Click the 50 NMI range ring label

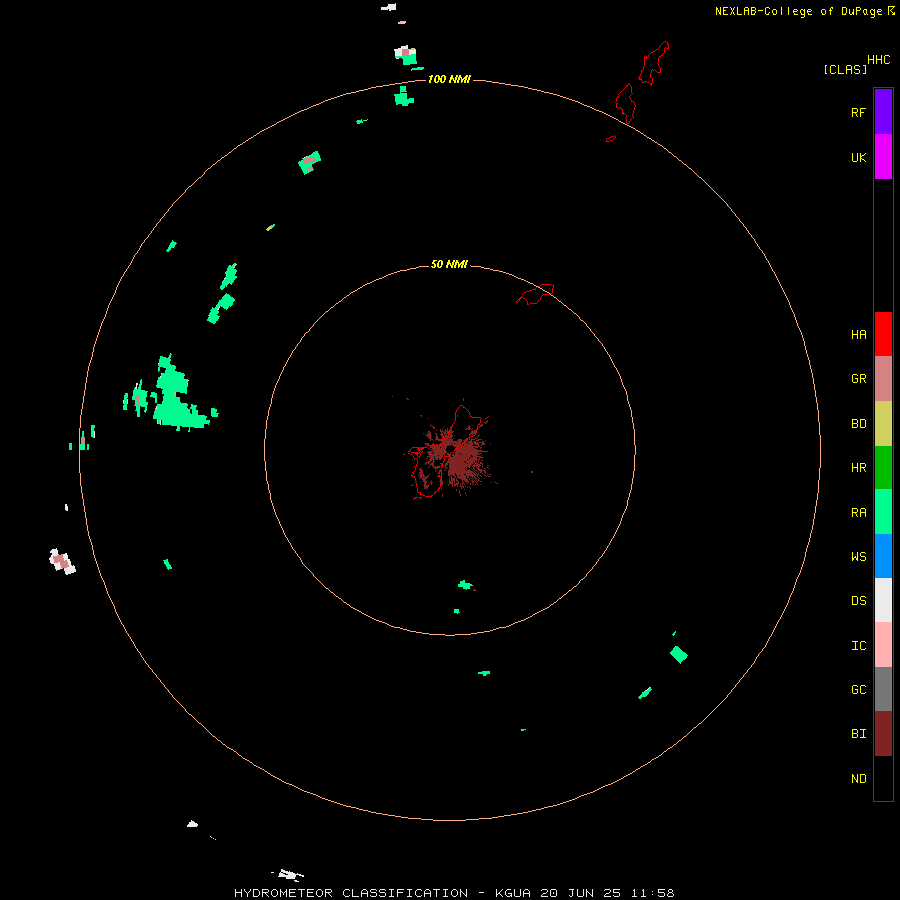(x=449, y=264)
